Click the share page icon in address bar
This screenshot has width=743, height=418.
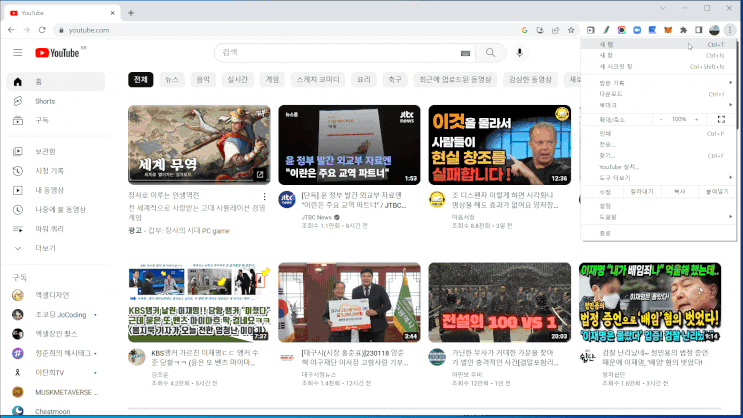point(555,30)
